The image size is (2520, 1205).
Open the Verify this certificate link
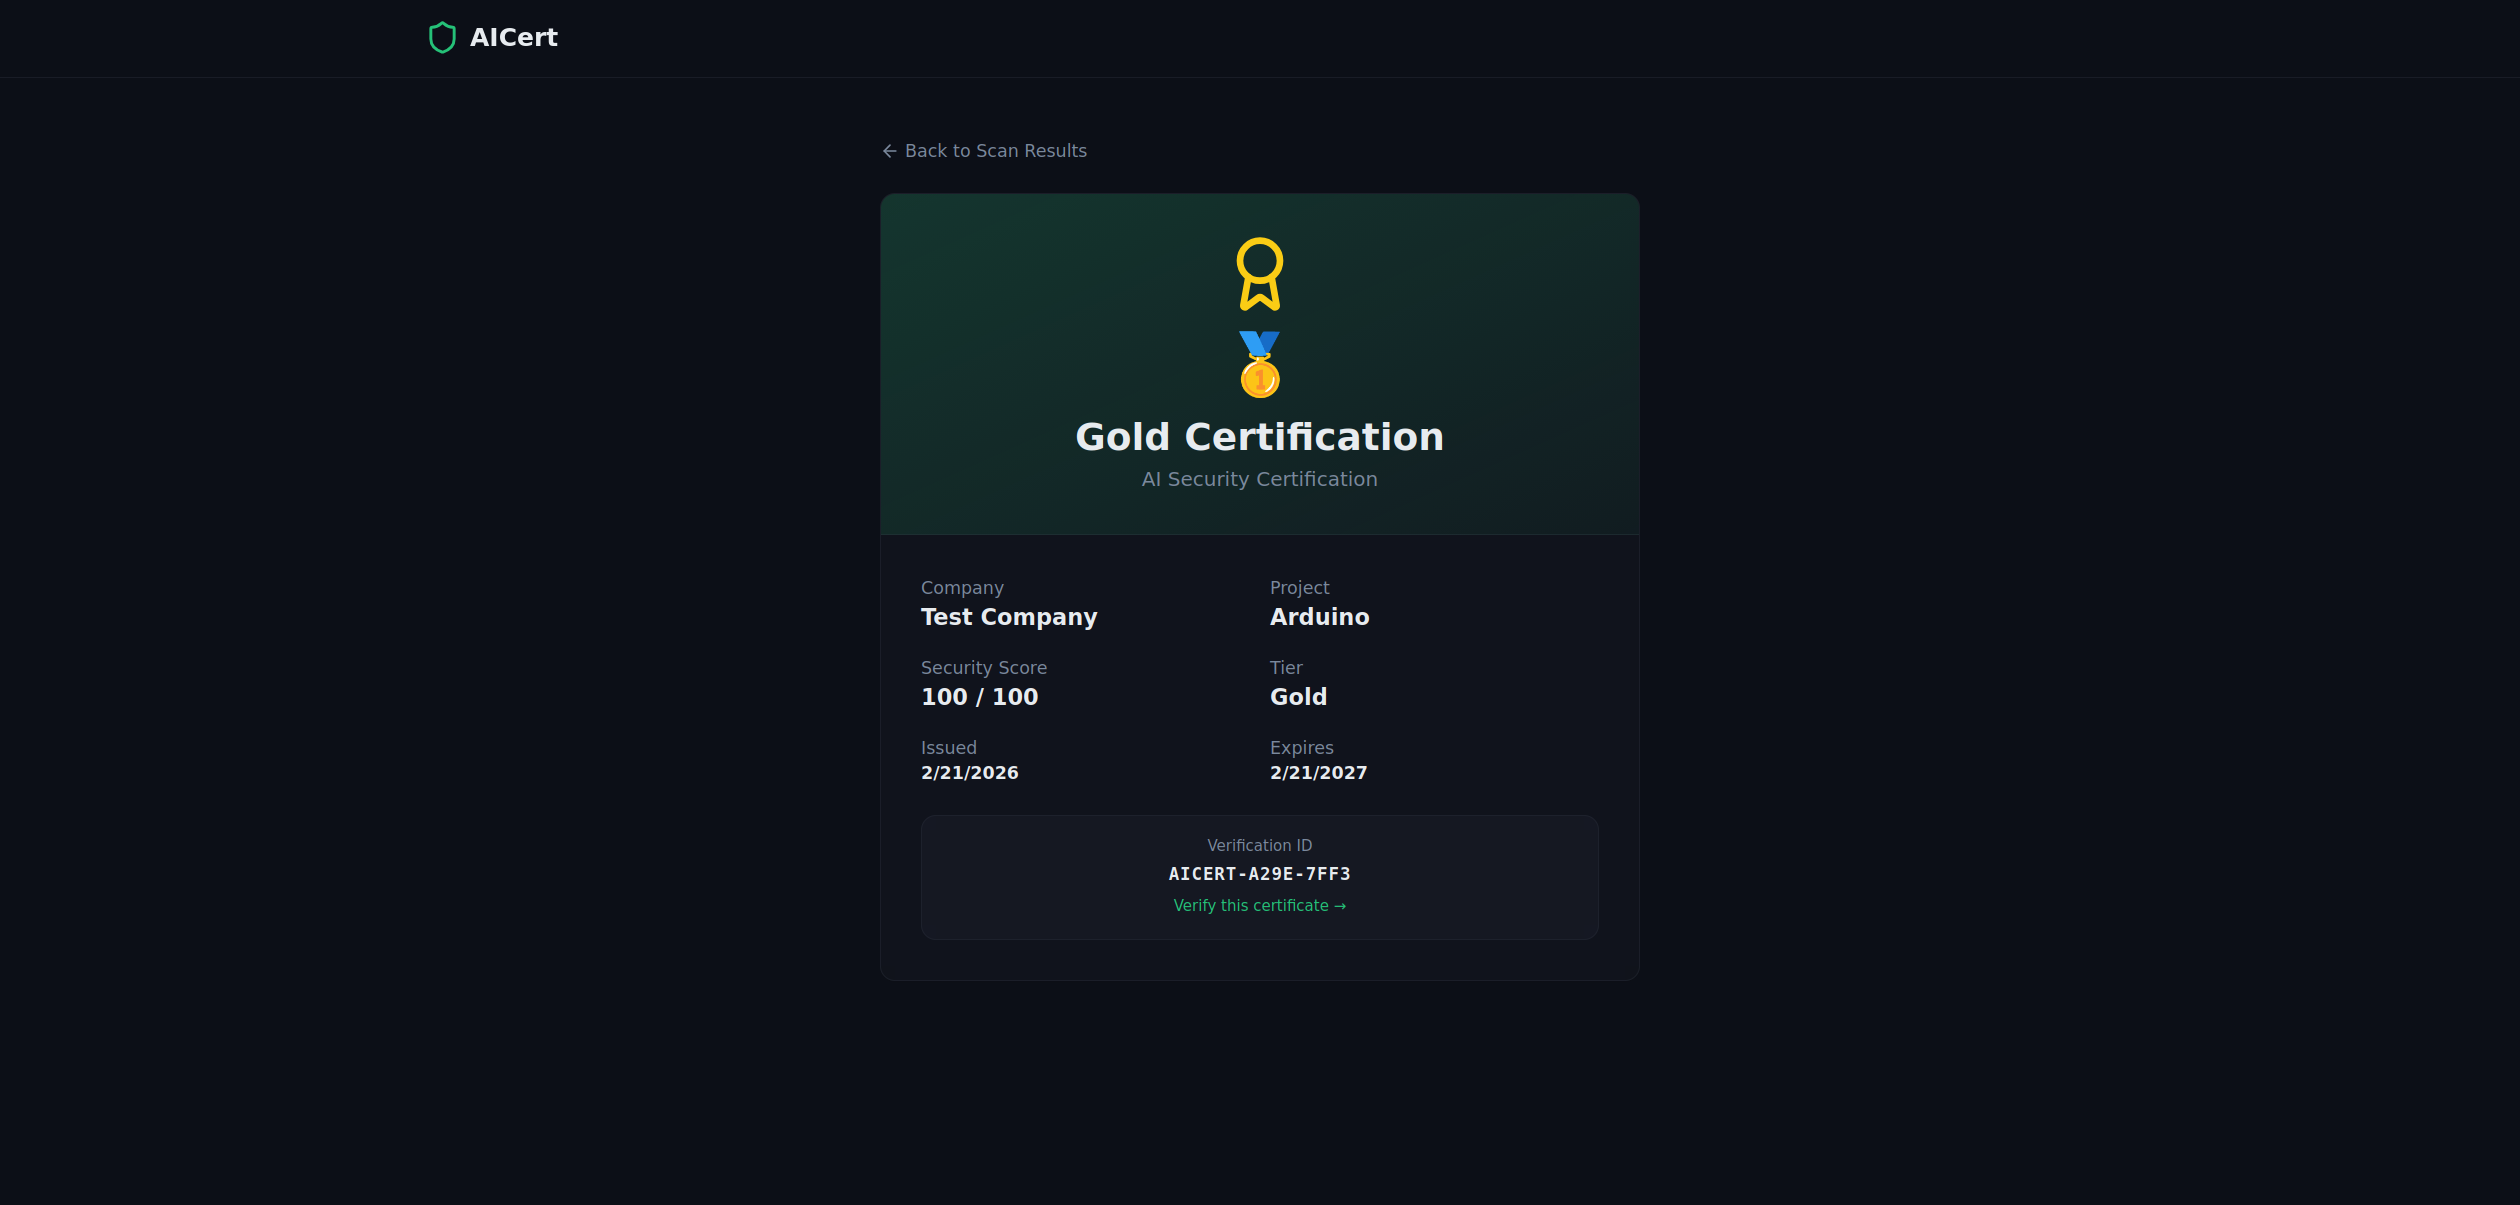point(1250,906)
